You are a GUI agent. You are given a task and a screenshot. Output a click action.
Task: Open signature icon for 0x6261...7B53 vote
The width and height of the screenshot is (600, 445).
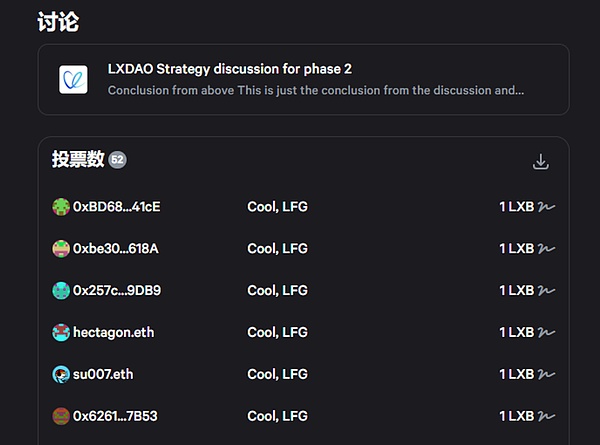tap(547, 416)
